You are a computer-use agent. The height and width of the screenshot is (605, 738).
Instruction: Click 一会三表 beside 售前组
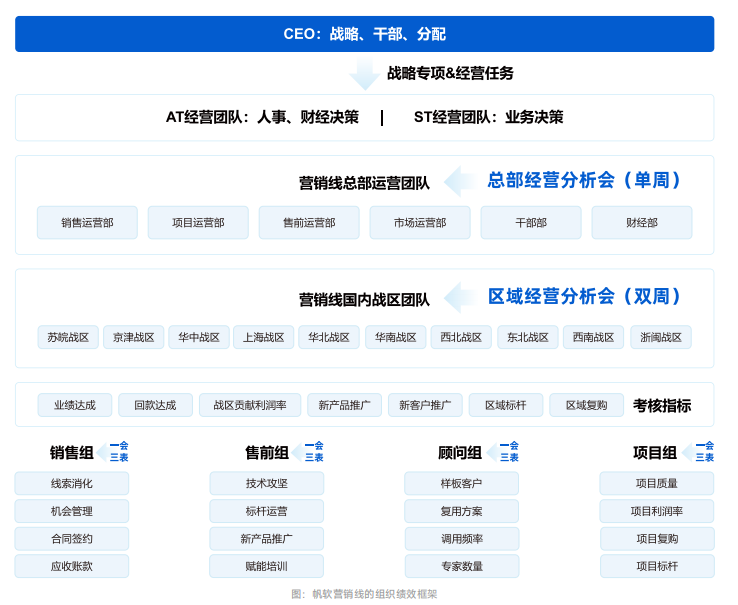(314, 452)
